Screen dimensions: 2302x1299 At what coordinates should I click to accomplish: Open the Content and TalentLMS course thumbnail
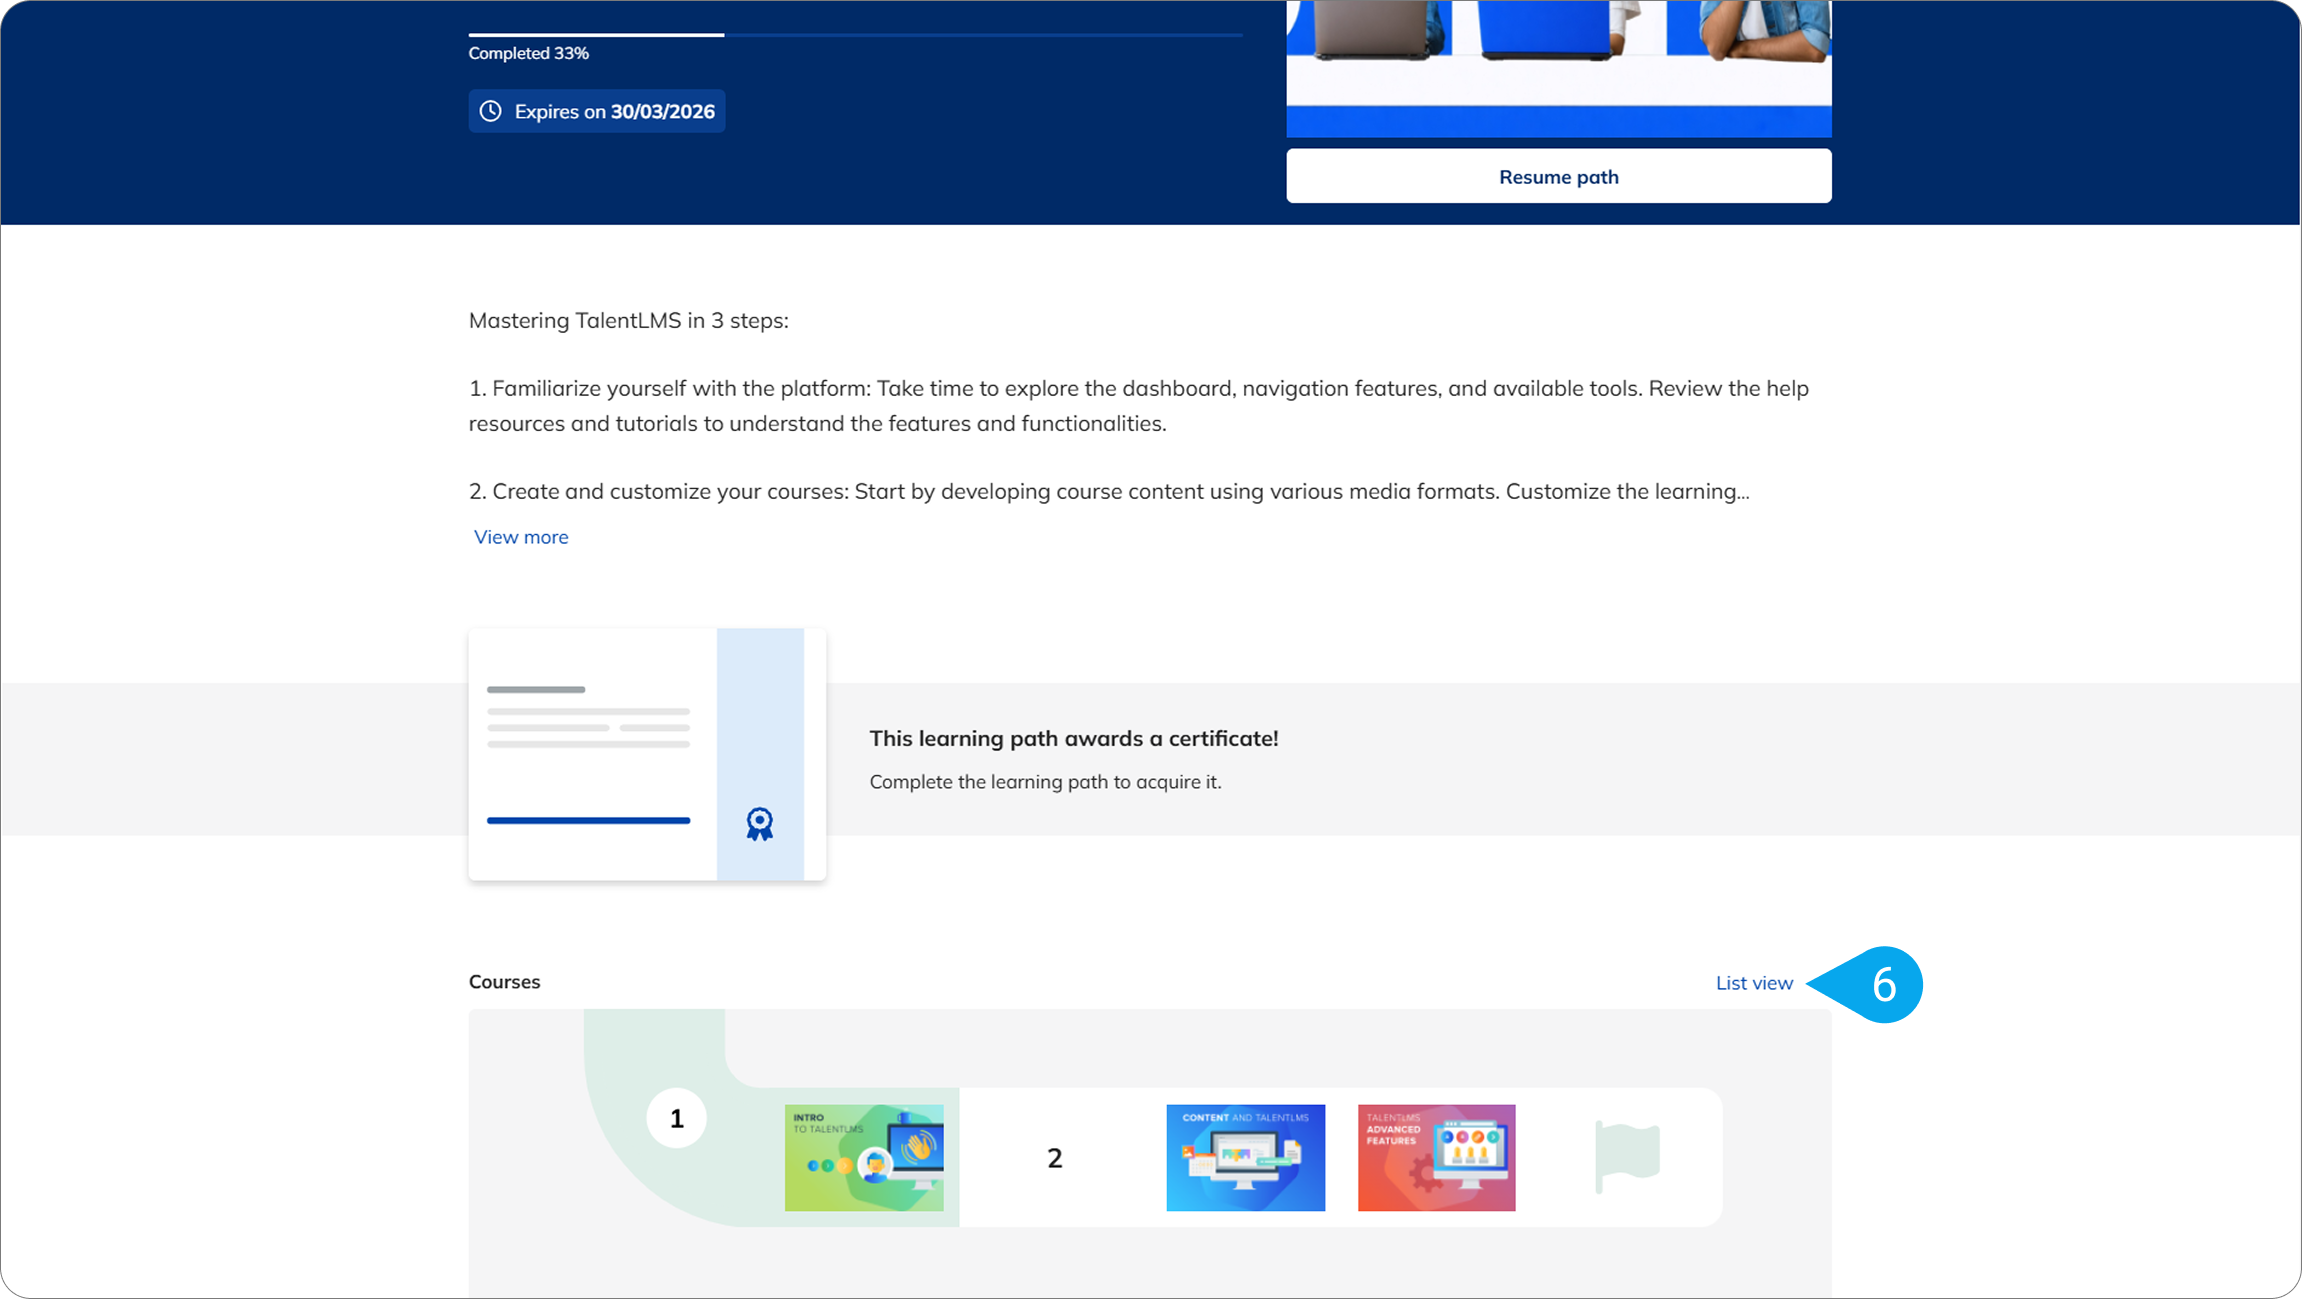(1245, 1157)
